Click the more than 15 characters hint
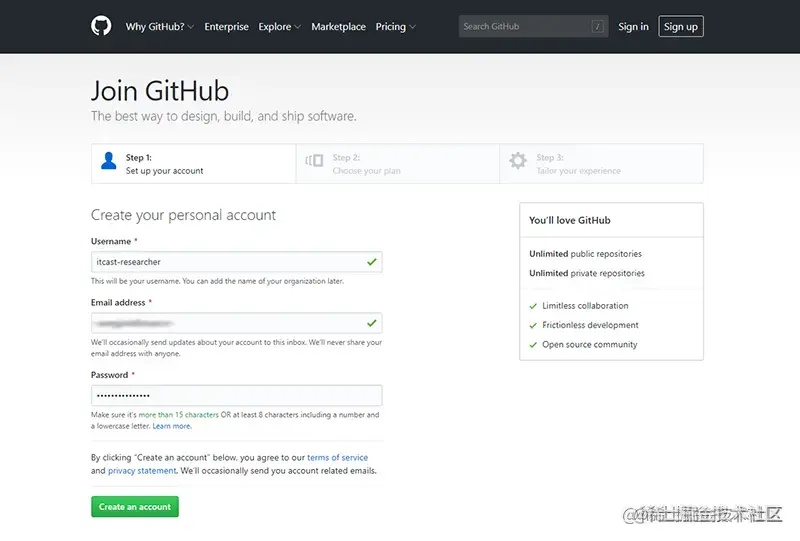This screenshot has width=800, height=541. click(x=179, y=415)
